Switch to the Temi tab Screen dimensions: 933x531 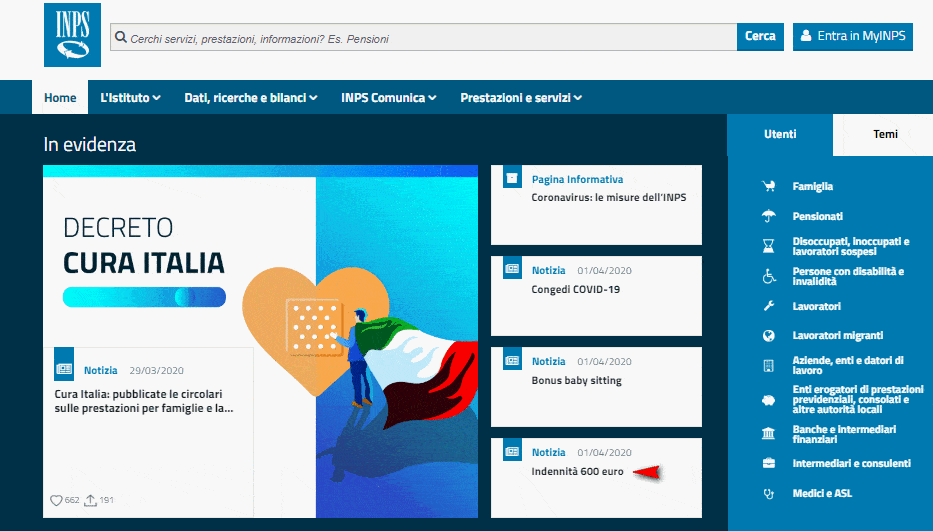tap(885, 135)
